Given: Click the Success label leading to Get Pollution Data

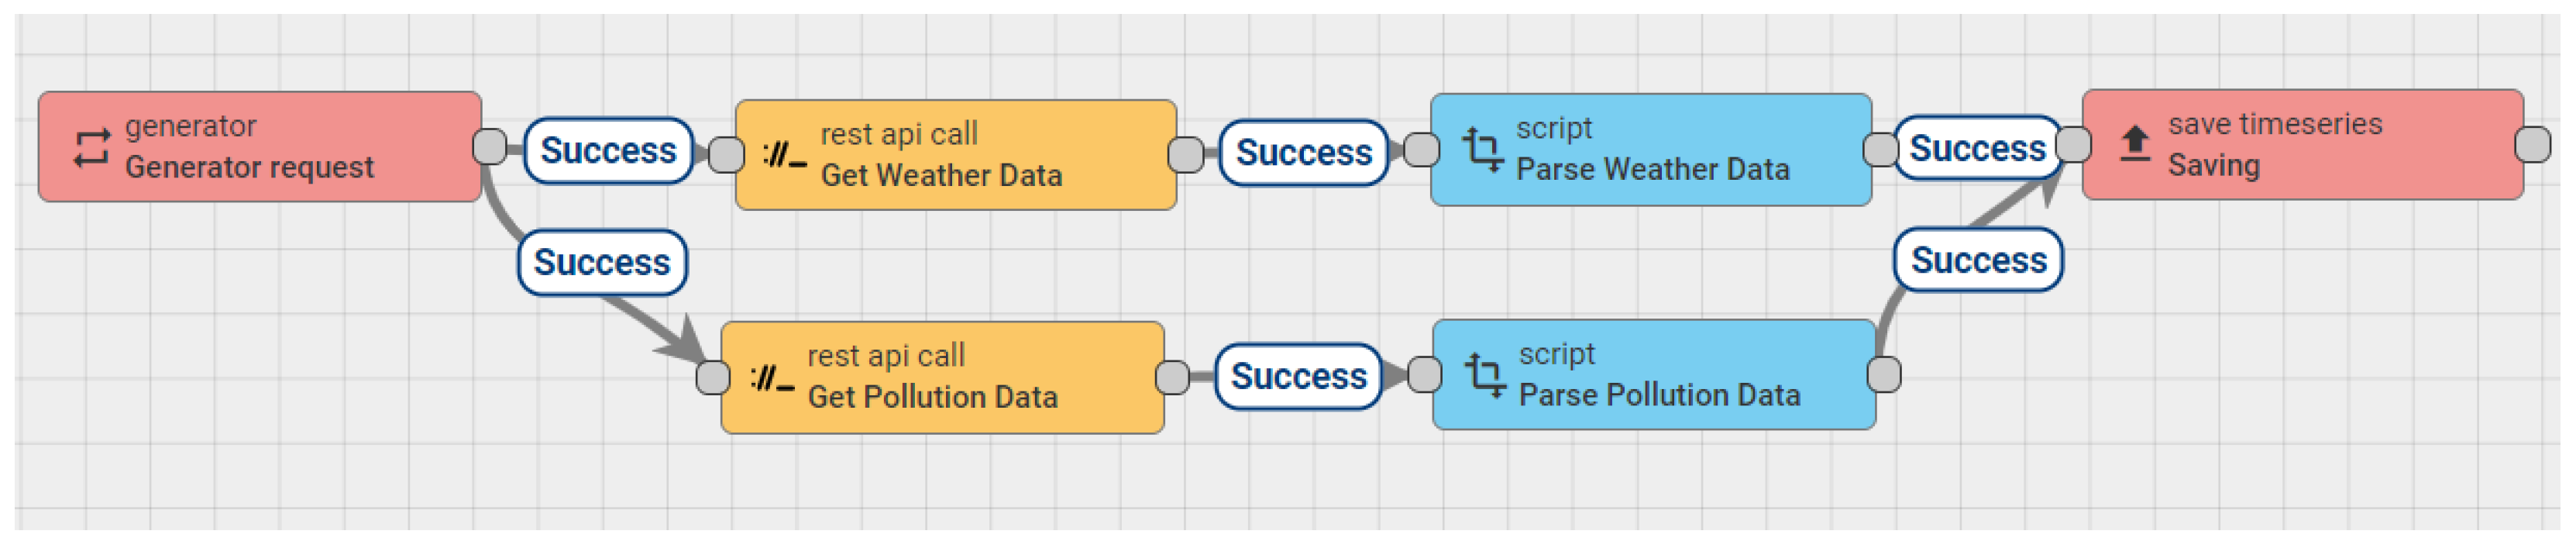Looking at the screenshot, I should [602, 263].
